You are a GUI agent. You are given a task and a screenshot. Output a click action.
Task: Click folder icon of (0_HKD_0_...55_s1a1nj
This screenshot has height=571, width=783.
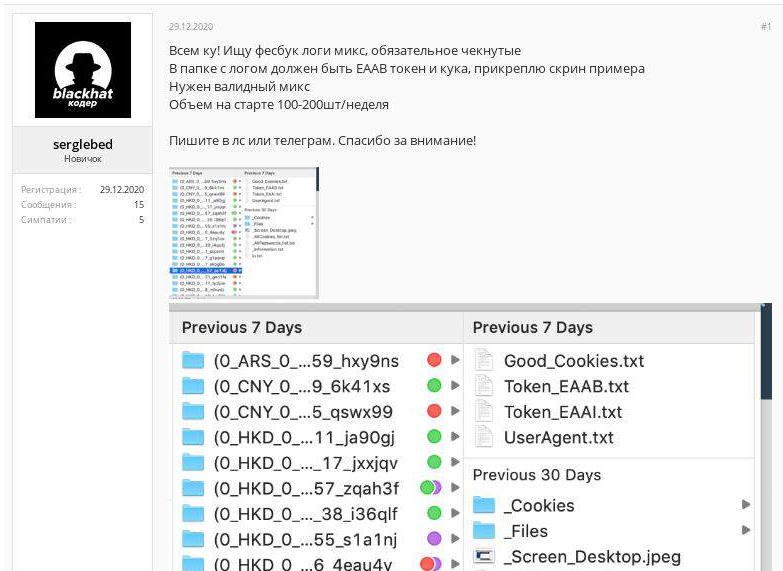pos(193,539)
